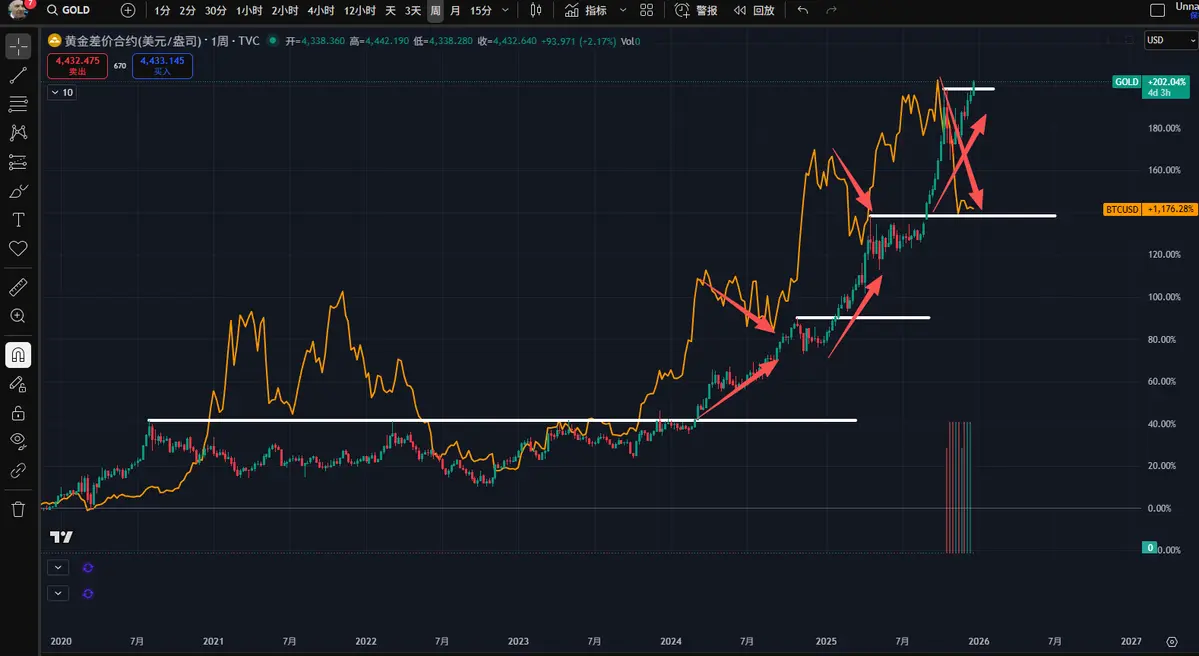Add symbol with the plus compare button
This screenshot has height=656, width=1199.
[x=128, y=10]
